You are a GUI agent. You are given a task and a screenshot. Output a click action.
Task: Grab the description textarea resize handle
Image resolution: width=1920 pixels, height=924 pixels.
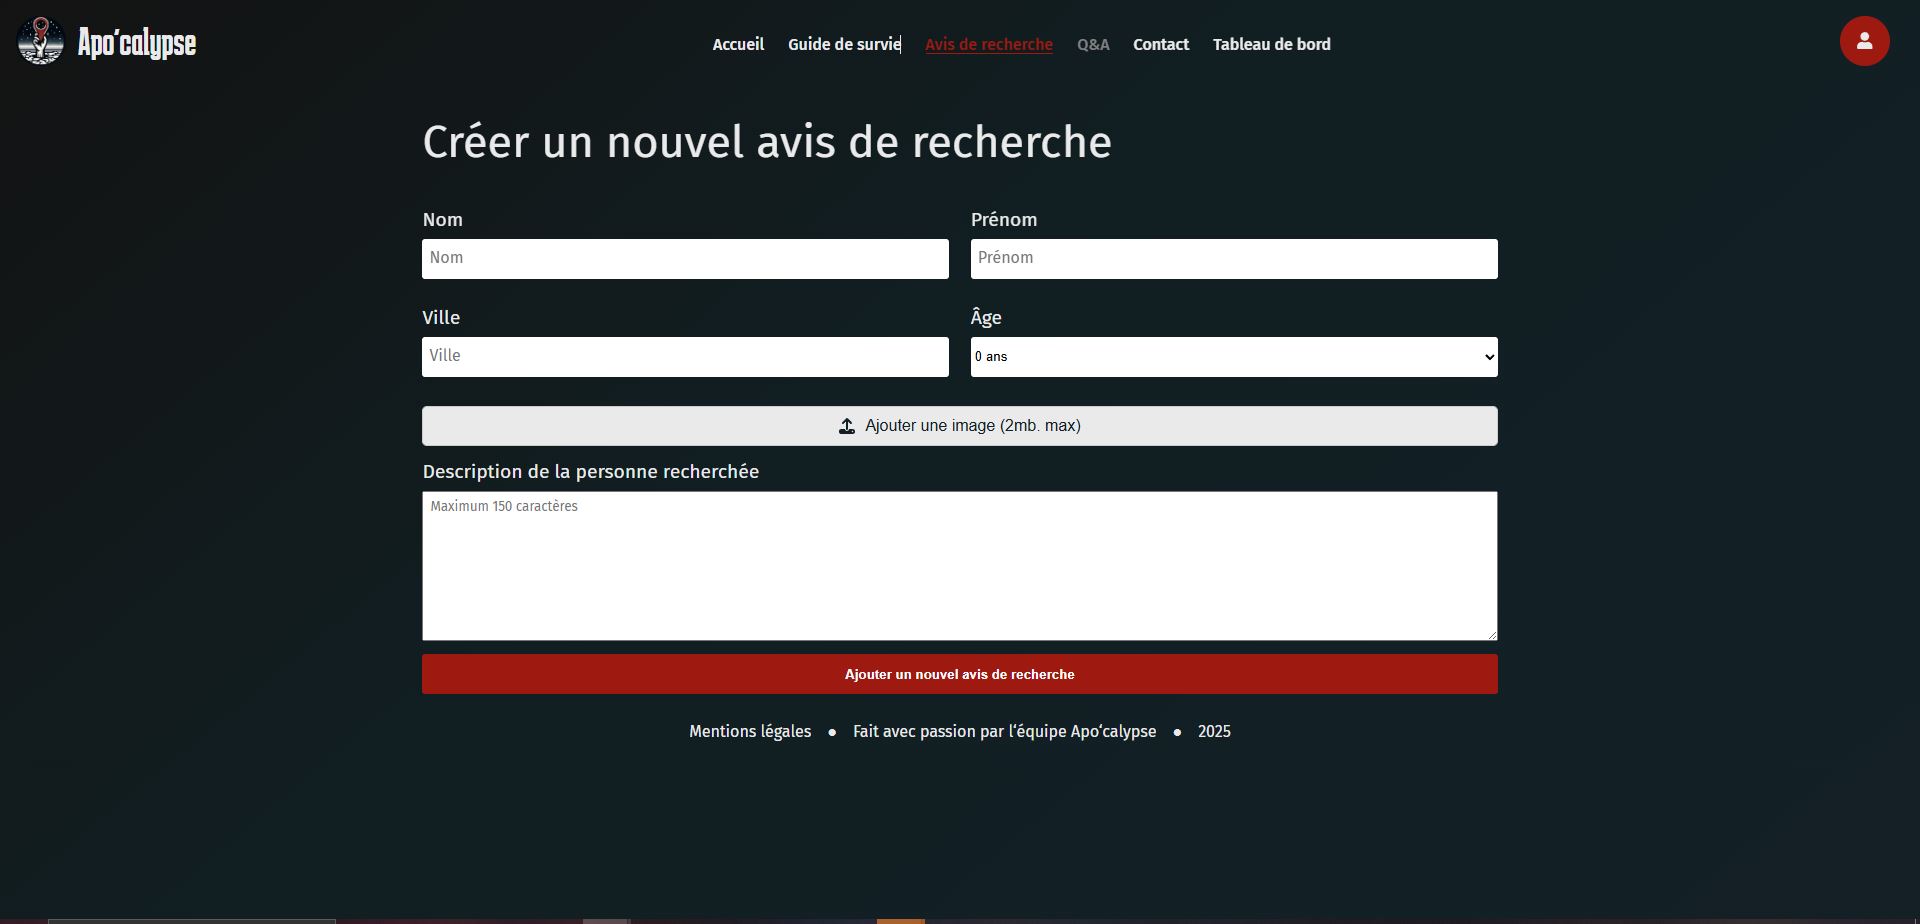(x=1491, y=634)
